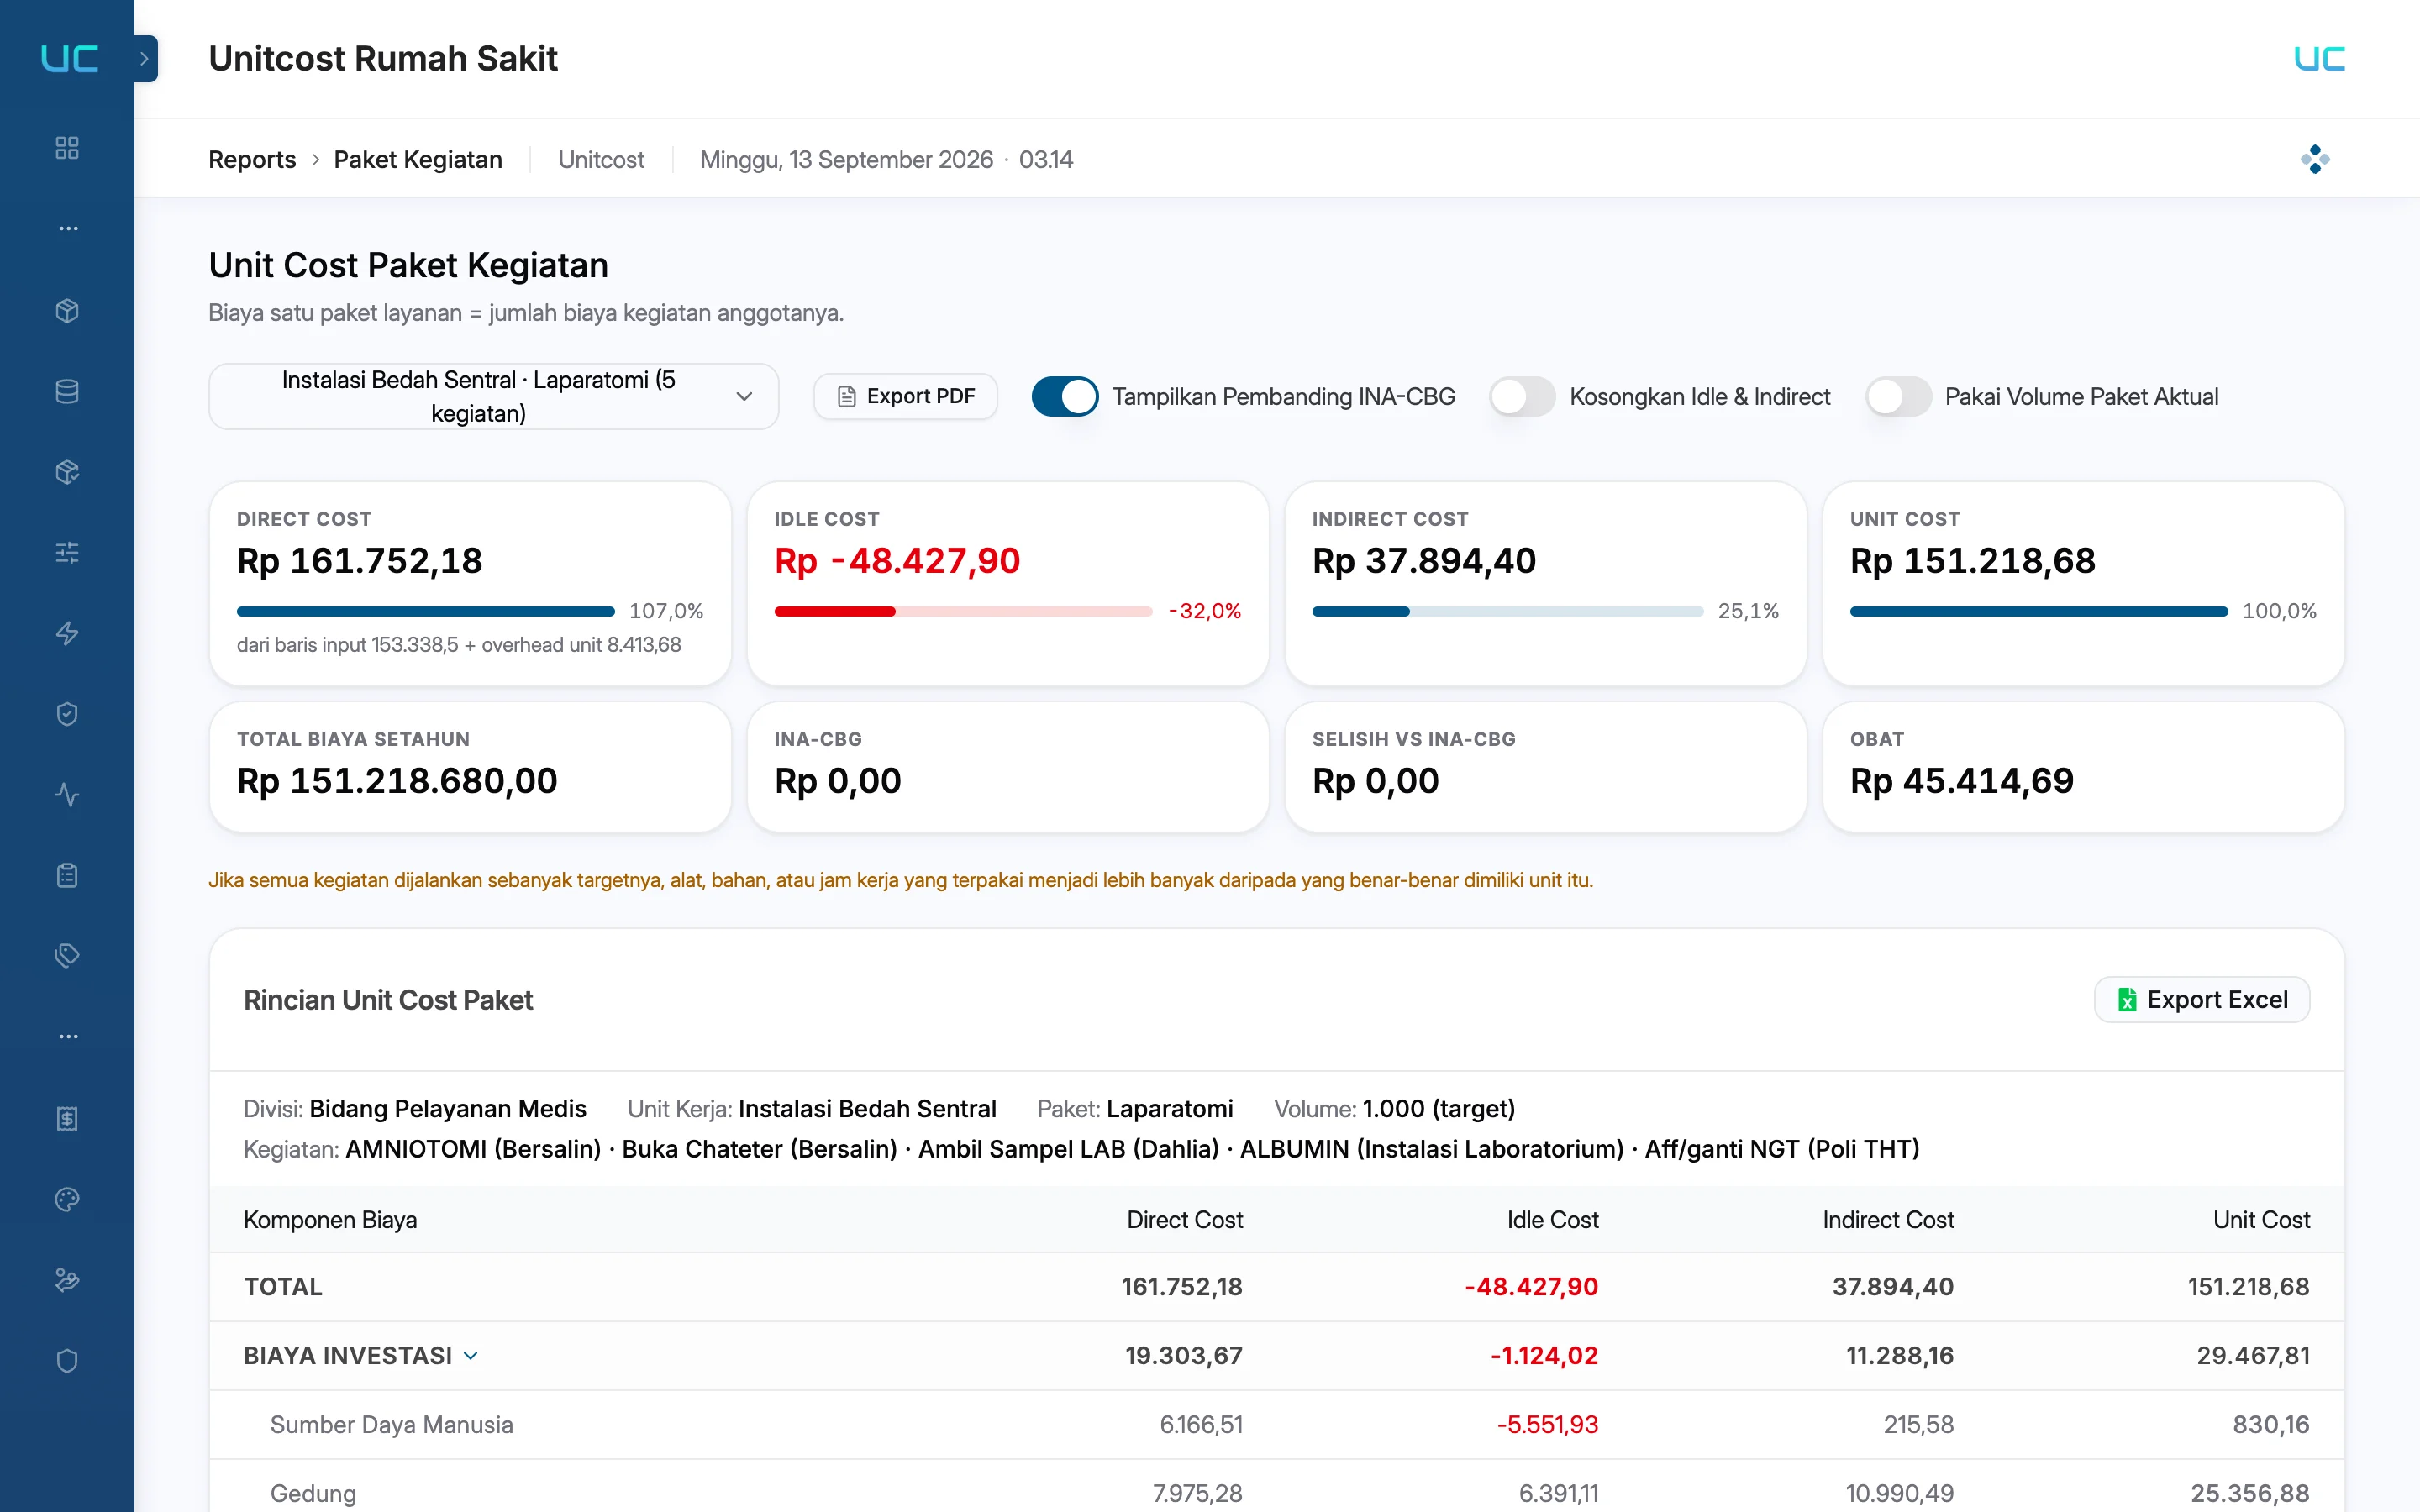Turn off Tampilkan Pembanding INA-CBG switch
This screenshot has width=2420, height=1512.
coord(1064,397)
